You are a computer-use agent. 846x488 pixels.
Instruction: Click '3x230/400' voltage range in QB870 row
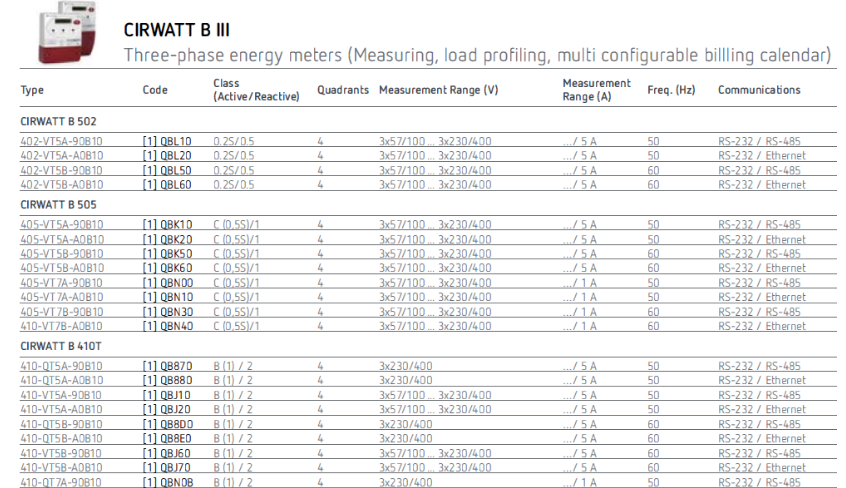tap(406, 366)
